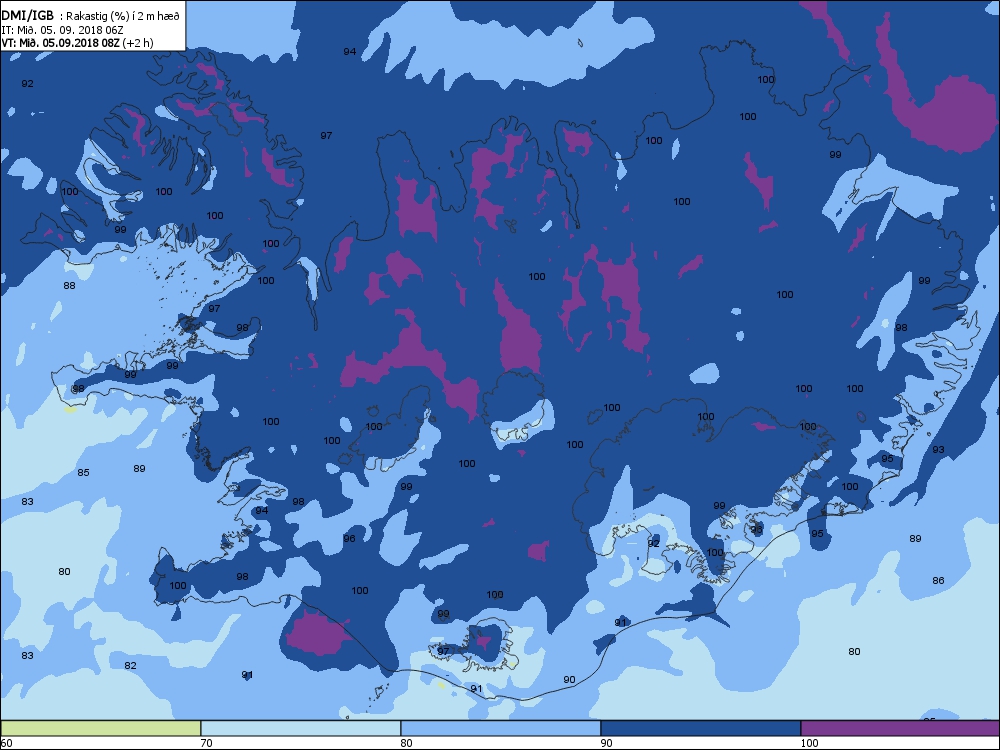Image resolution: width=1000 pixels, height=750 pixels.
Task: Click the 'DMI/IGB' header title
Action: tap(27, 16)
